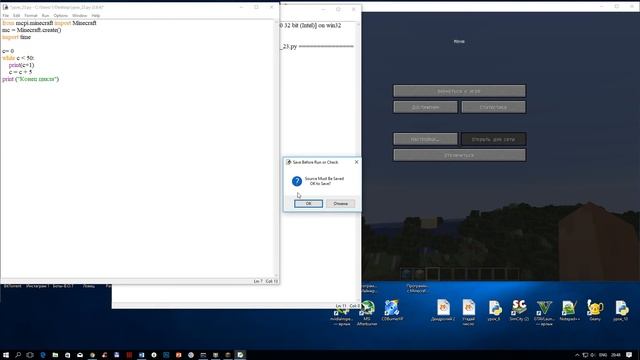Viewport: 640px width, 360px height.
Task: Select the урок_10 Python file icon
Action: pos(621,310)
